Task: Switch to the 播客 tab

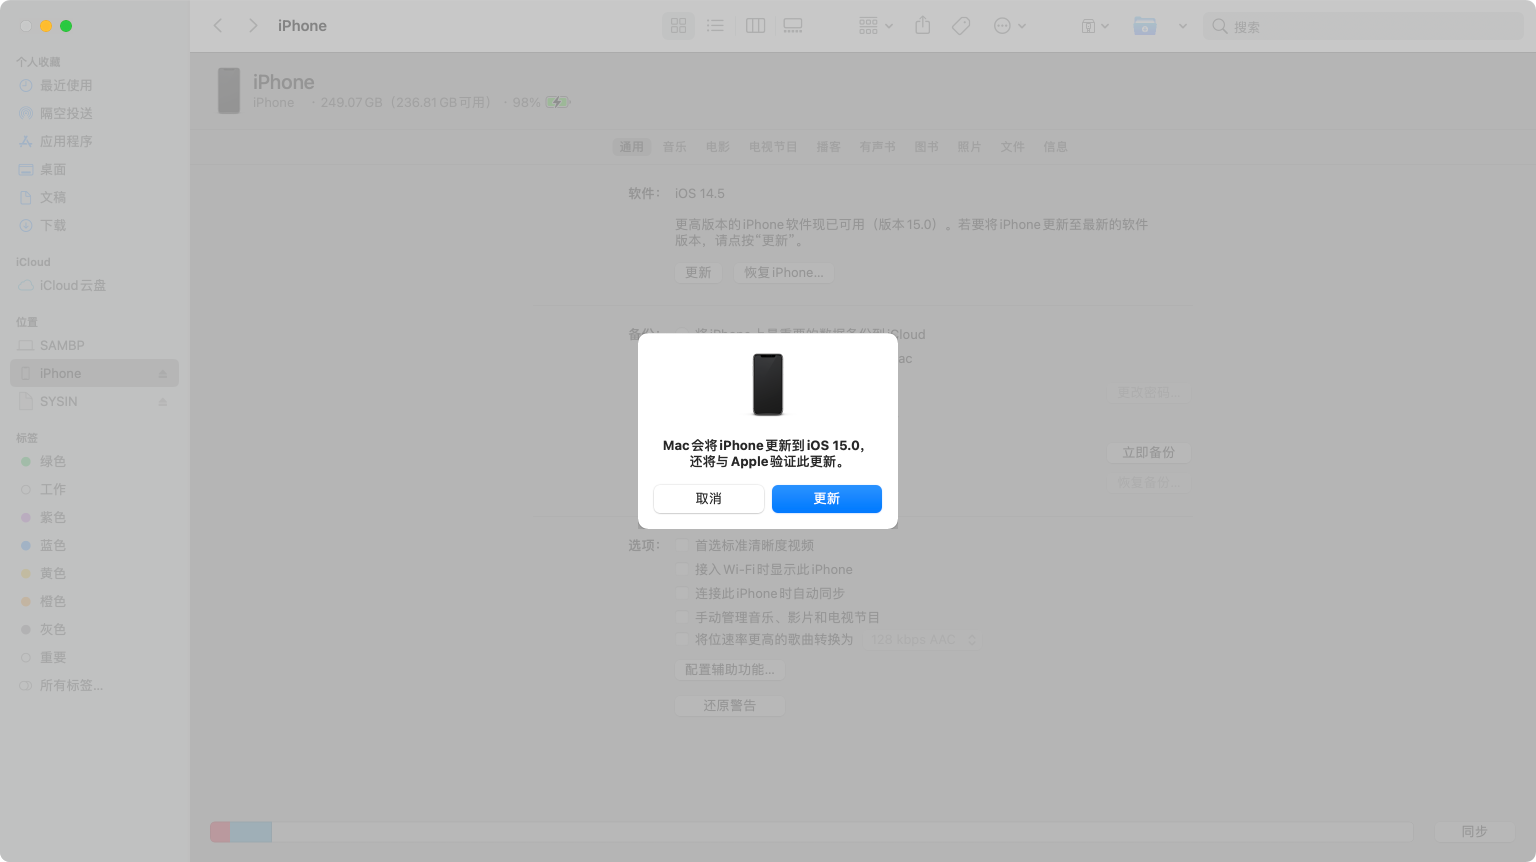Action: point(829,147)
